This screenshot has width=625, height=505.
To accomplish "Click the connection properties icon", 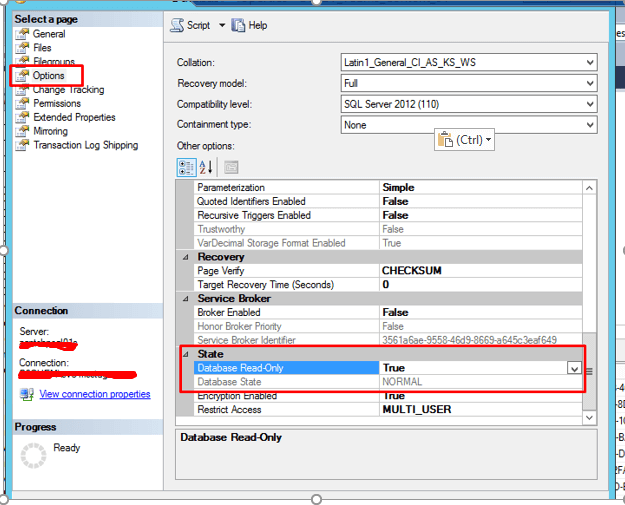I will 27,395.
